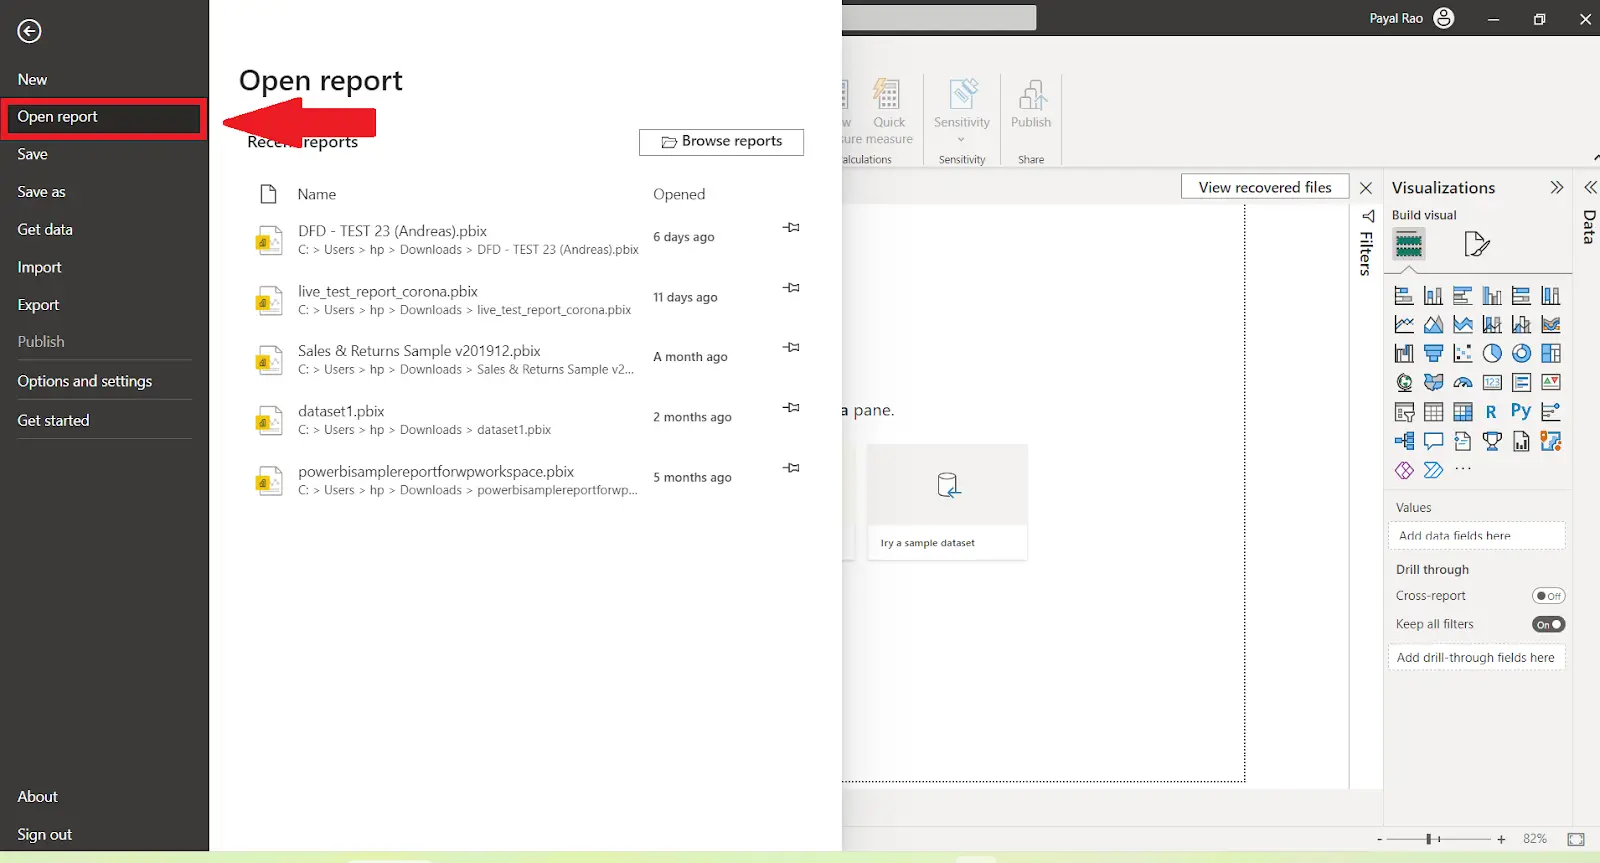
Task: Choose Save as from File menu
Action: (41, 192)
